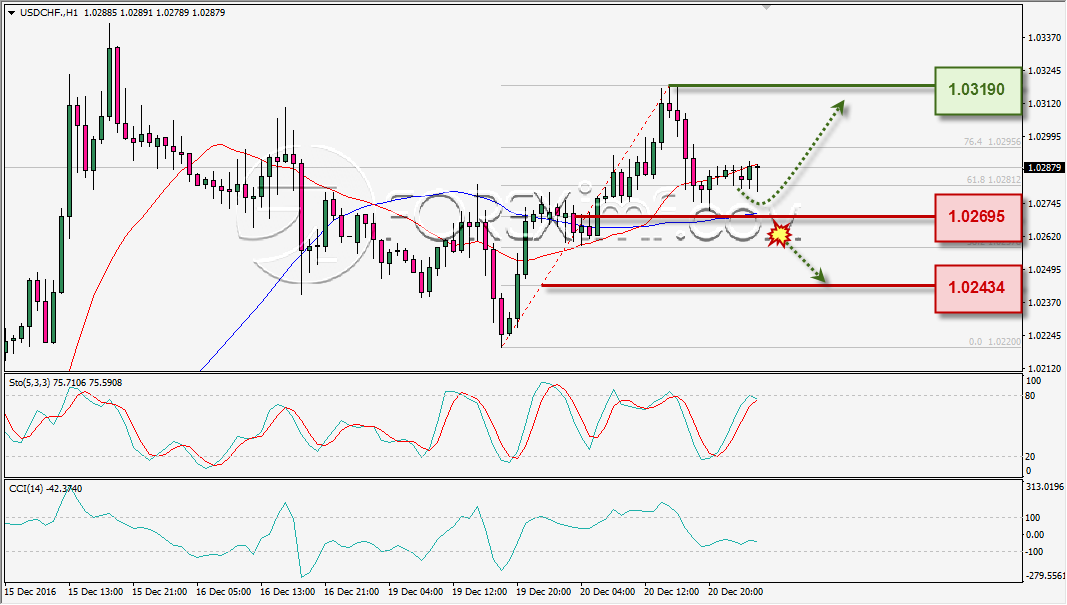Click time axis label 20 Dec 04:00
Screen dimensions: 1067x605
[607, 592]
